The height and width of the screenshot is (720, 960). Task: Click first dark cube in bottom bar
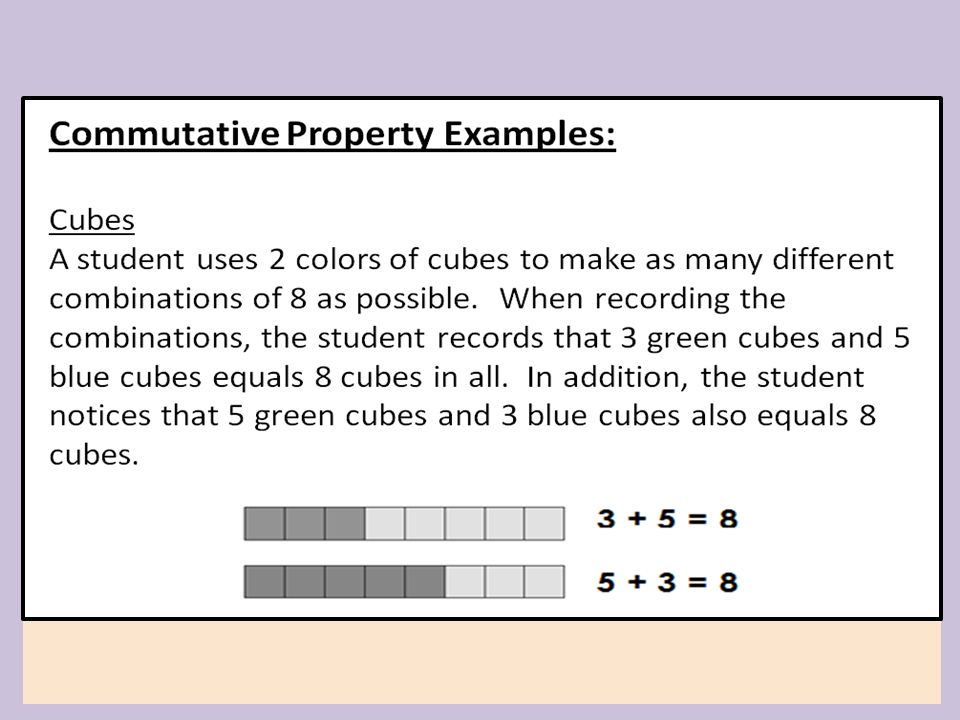pyautogui.click(x=264, y=582)
